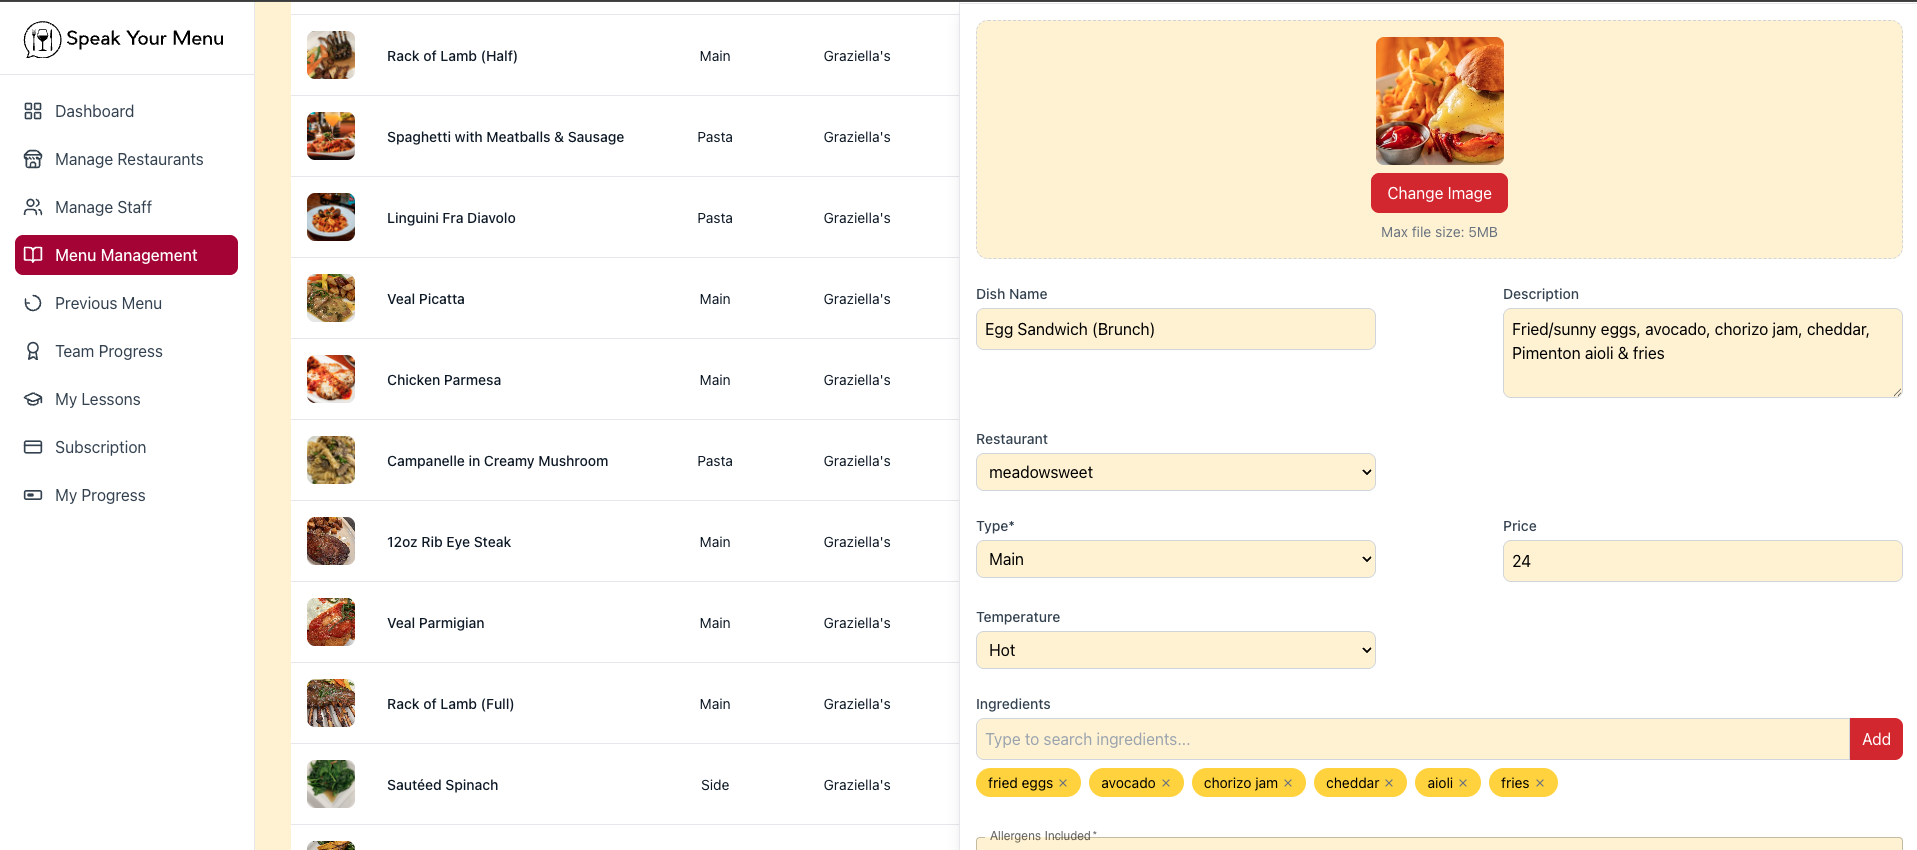This screenshot has width=1917, height=850.
Task: Select the Rack of Lamb (Half) dish name
Action: [x=452, y=56]
